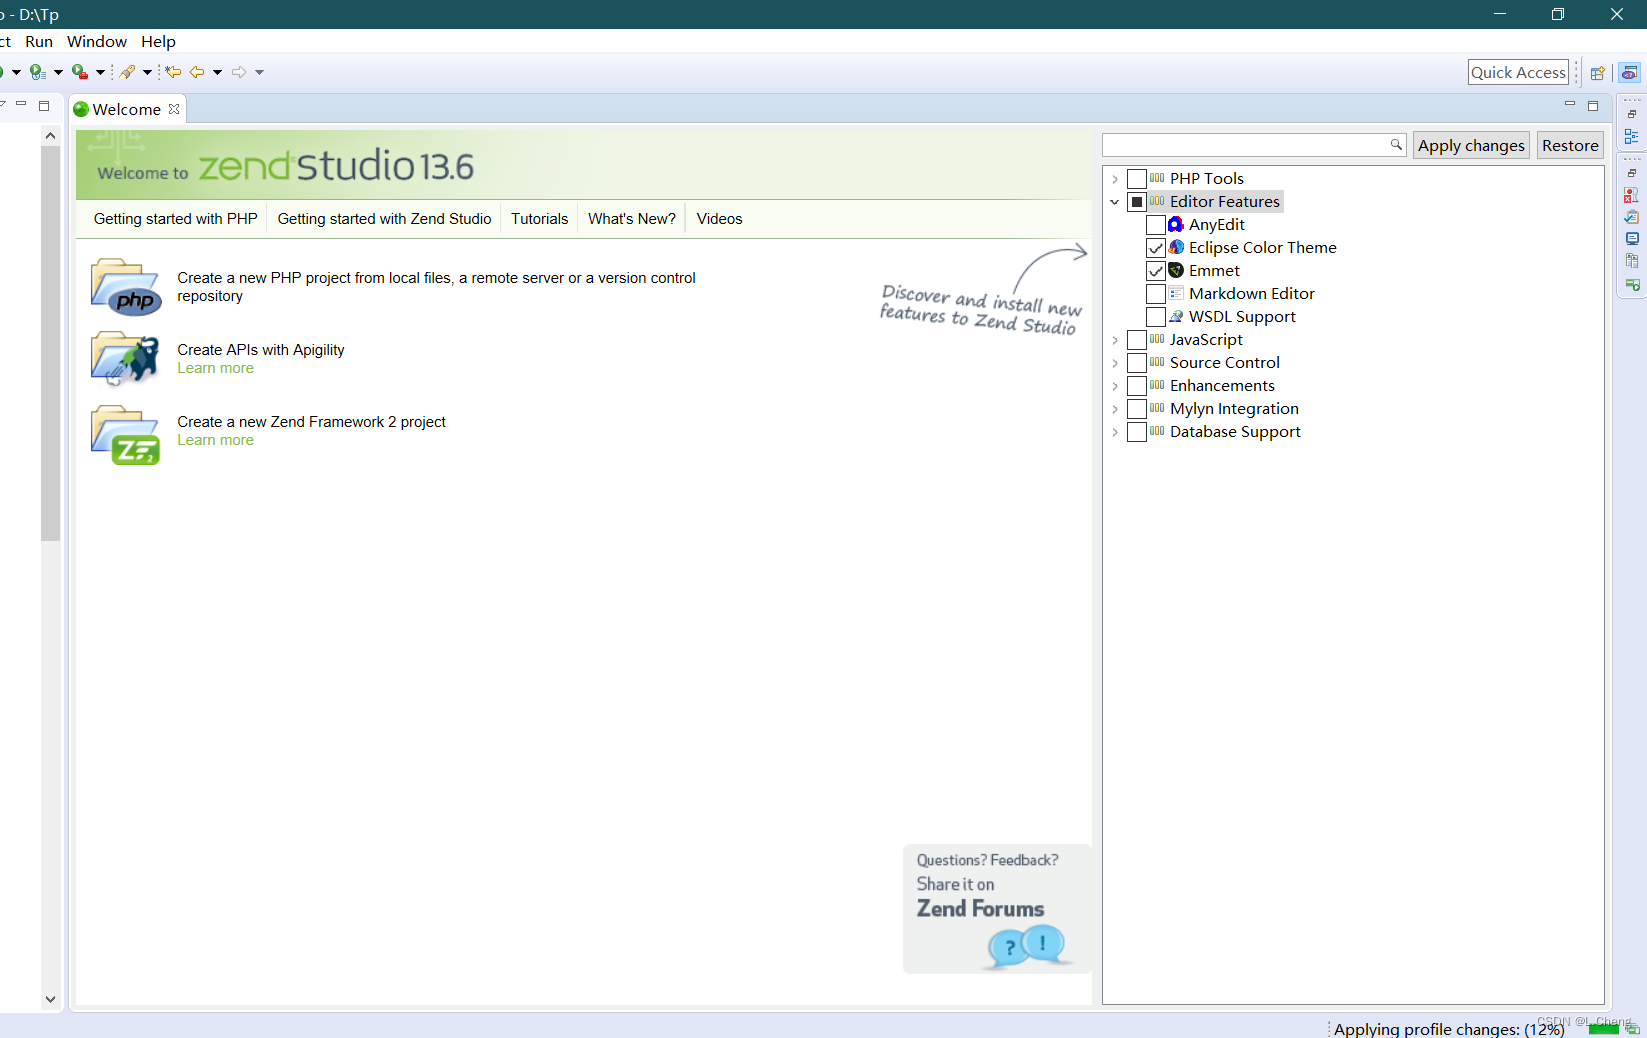Image resolution: width=1647 pixels, height=1038 pixels.
Task: Check the PHP Tools checkbox
Action: 1137,179
